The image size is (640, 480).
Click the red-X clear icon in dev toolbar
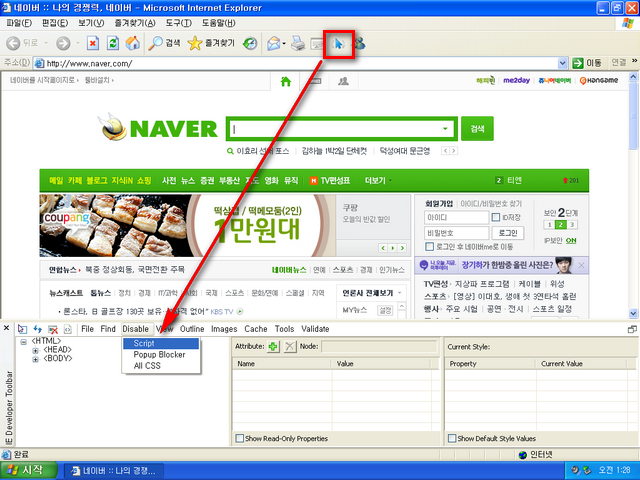click(53, 329)
